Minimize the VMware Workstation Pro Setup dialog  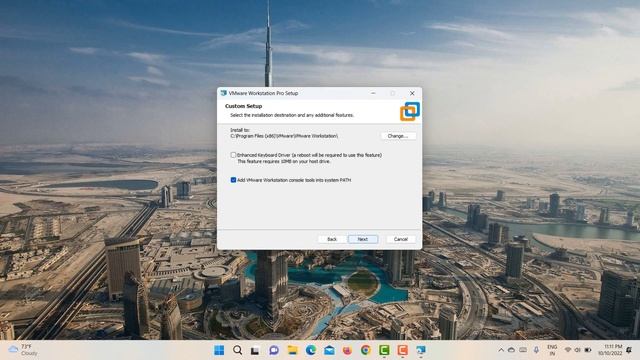(373, 93)
